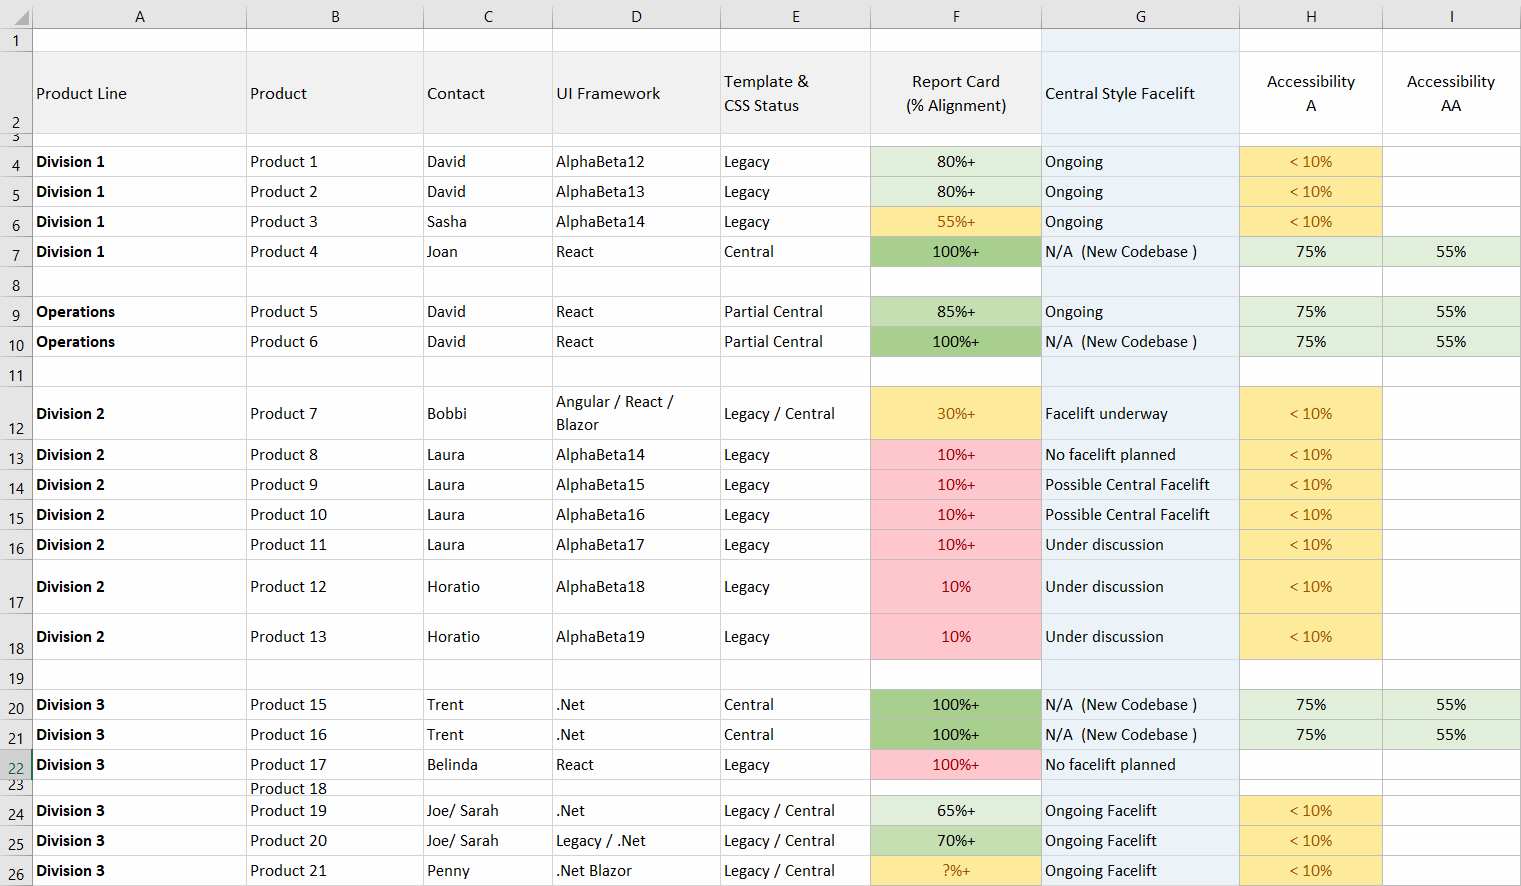This screenshot has height=886, width=1521.
Task: Select the 'Legacy / .Net' framework cell
Action: (x=636, y=841)
